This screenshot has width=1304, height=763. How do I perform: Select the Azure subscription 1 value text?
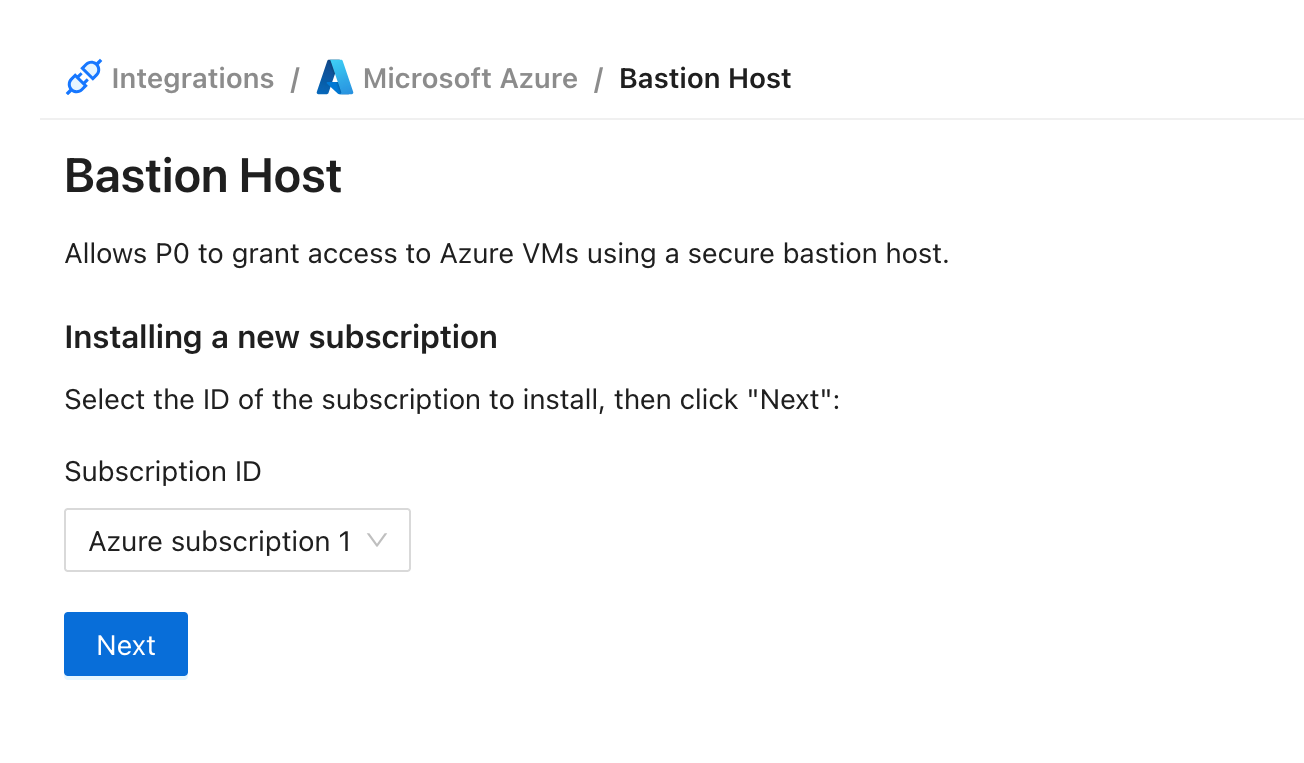click(220, 541)
